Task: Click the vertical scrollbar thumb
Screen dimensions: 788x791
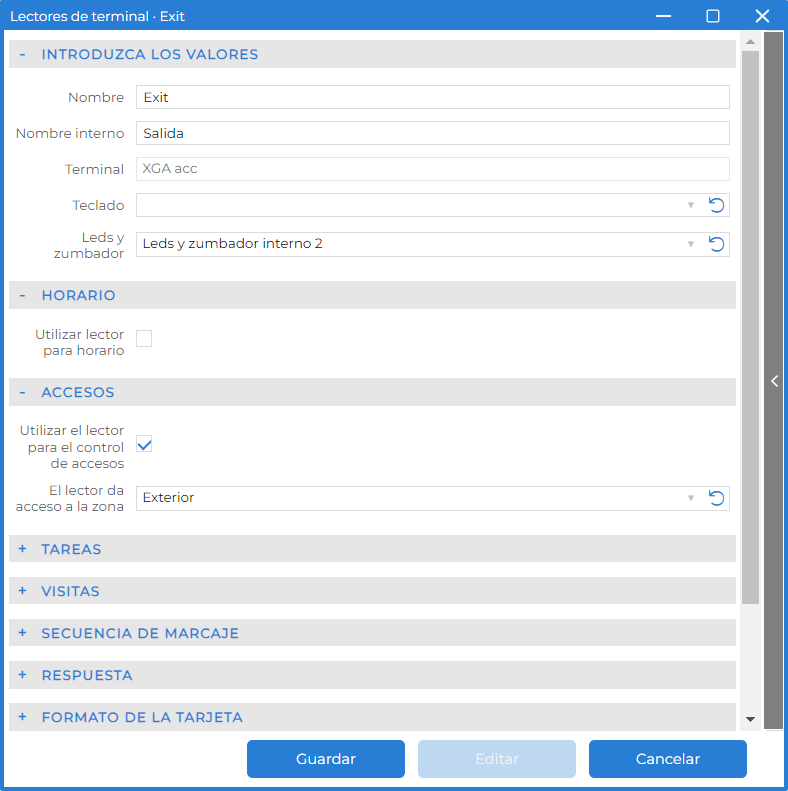Action: (750, 327)
